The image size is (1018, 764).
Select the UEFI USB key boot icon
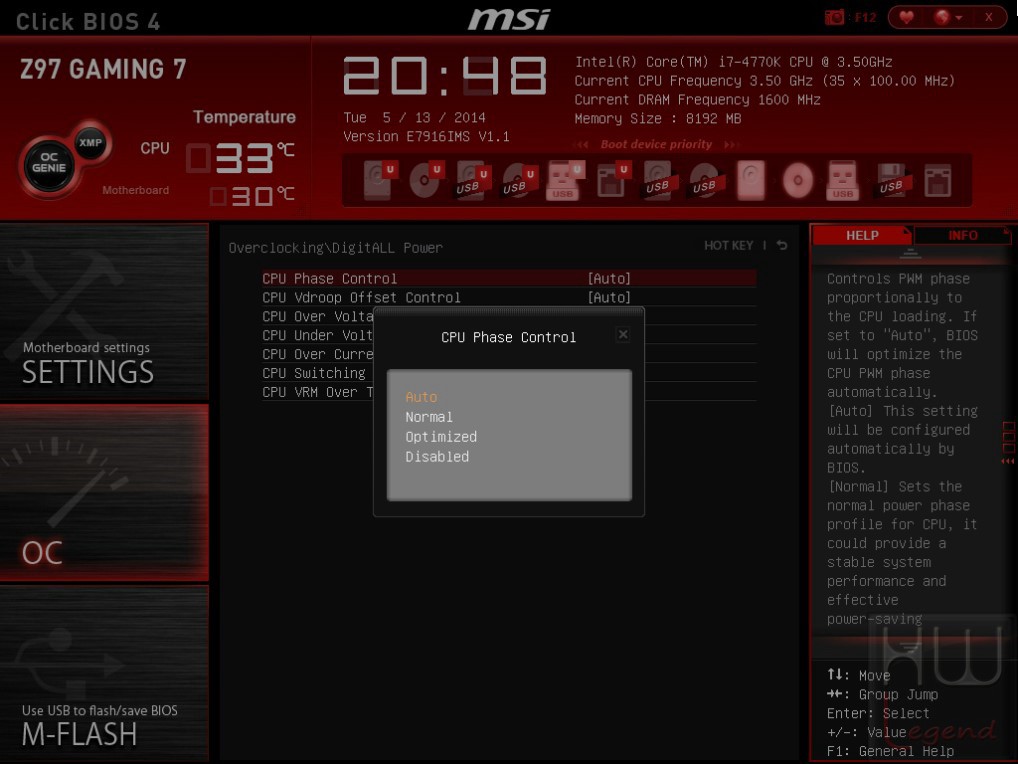pos(564,180)
